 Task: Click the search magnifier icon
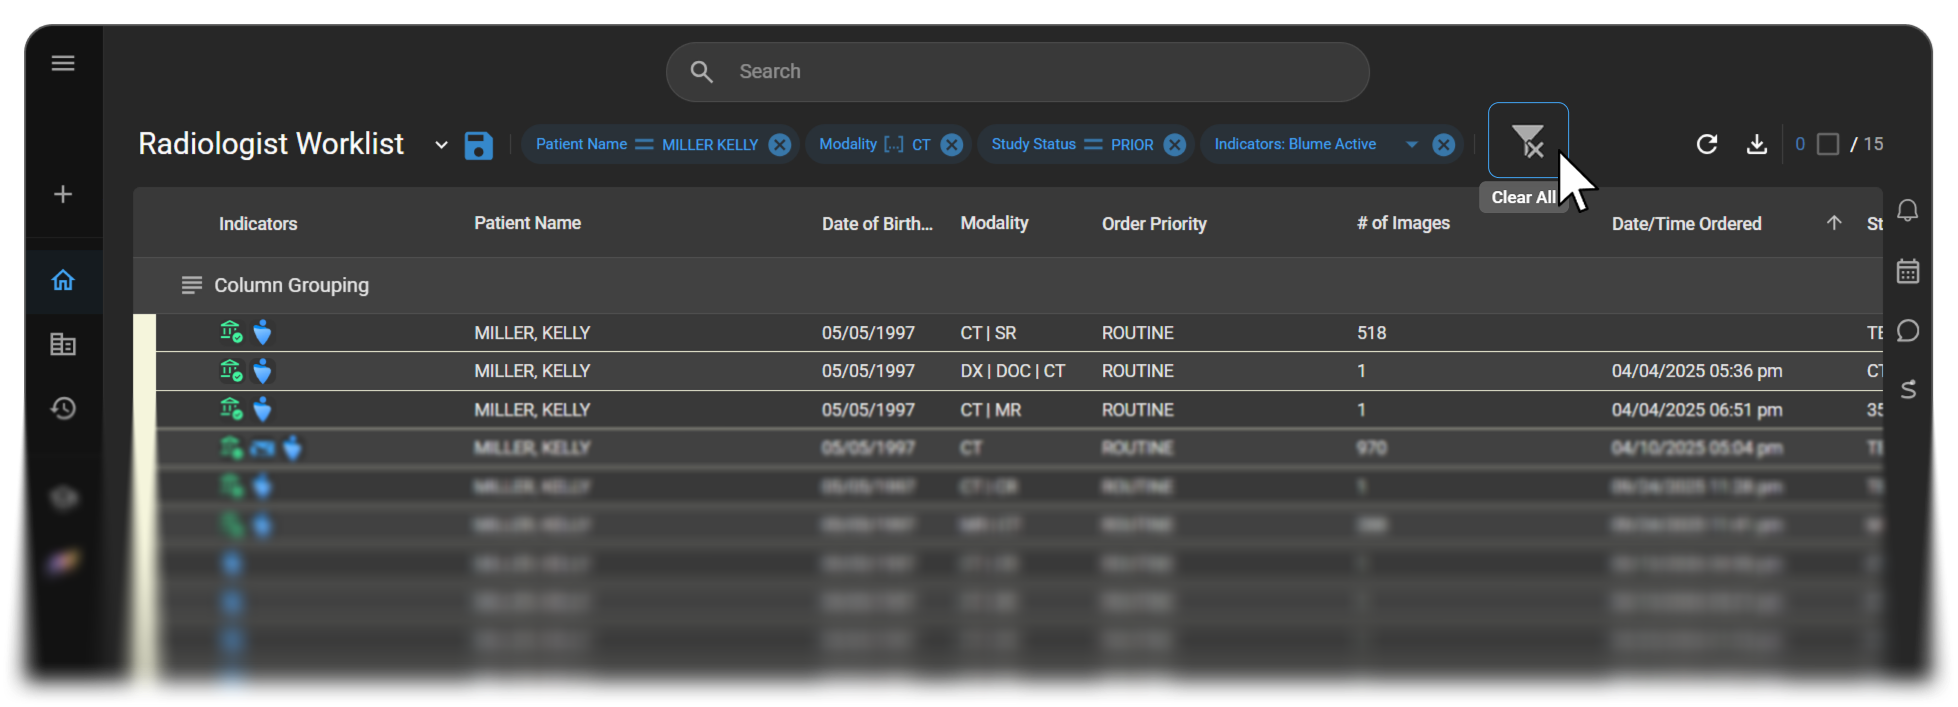point(702,72)
